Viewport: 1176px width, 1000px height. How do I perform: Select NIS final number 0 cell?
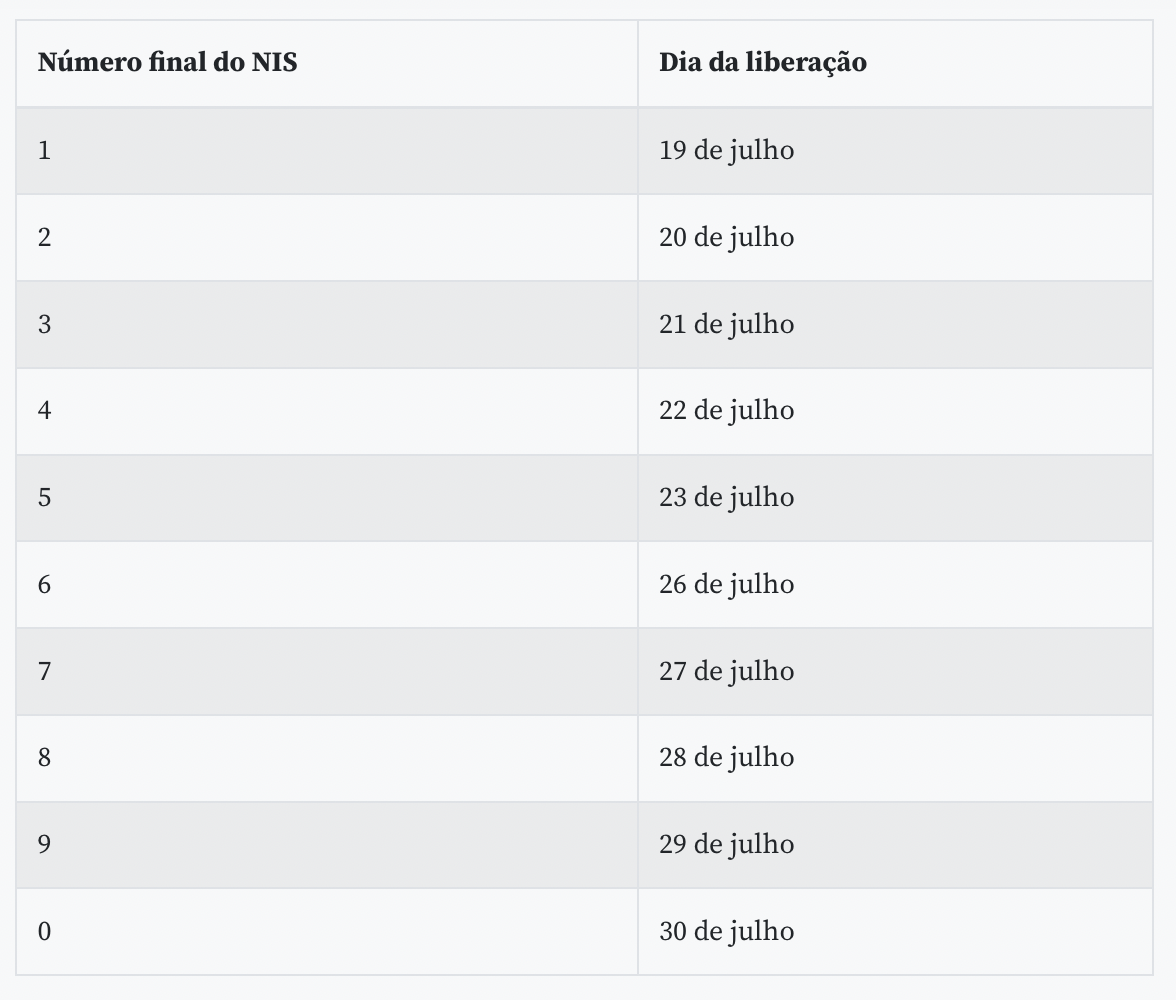tap(44, 932)
